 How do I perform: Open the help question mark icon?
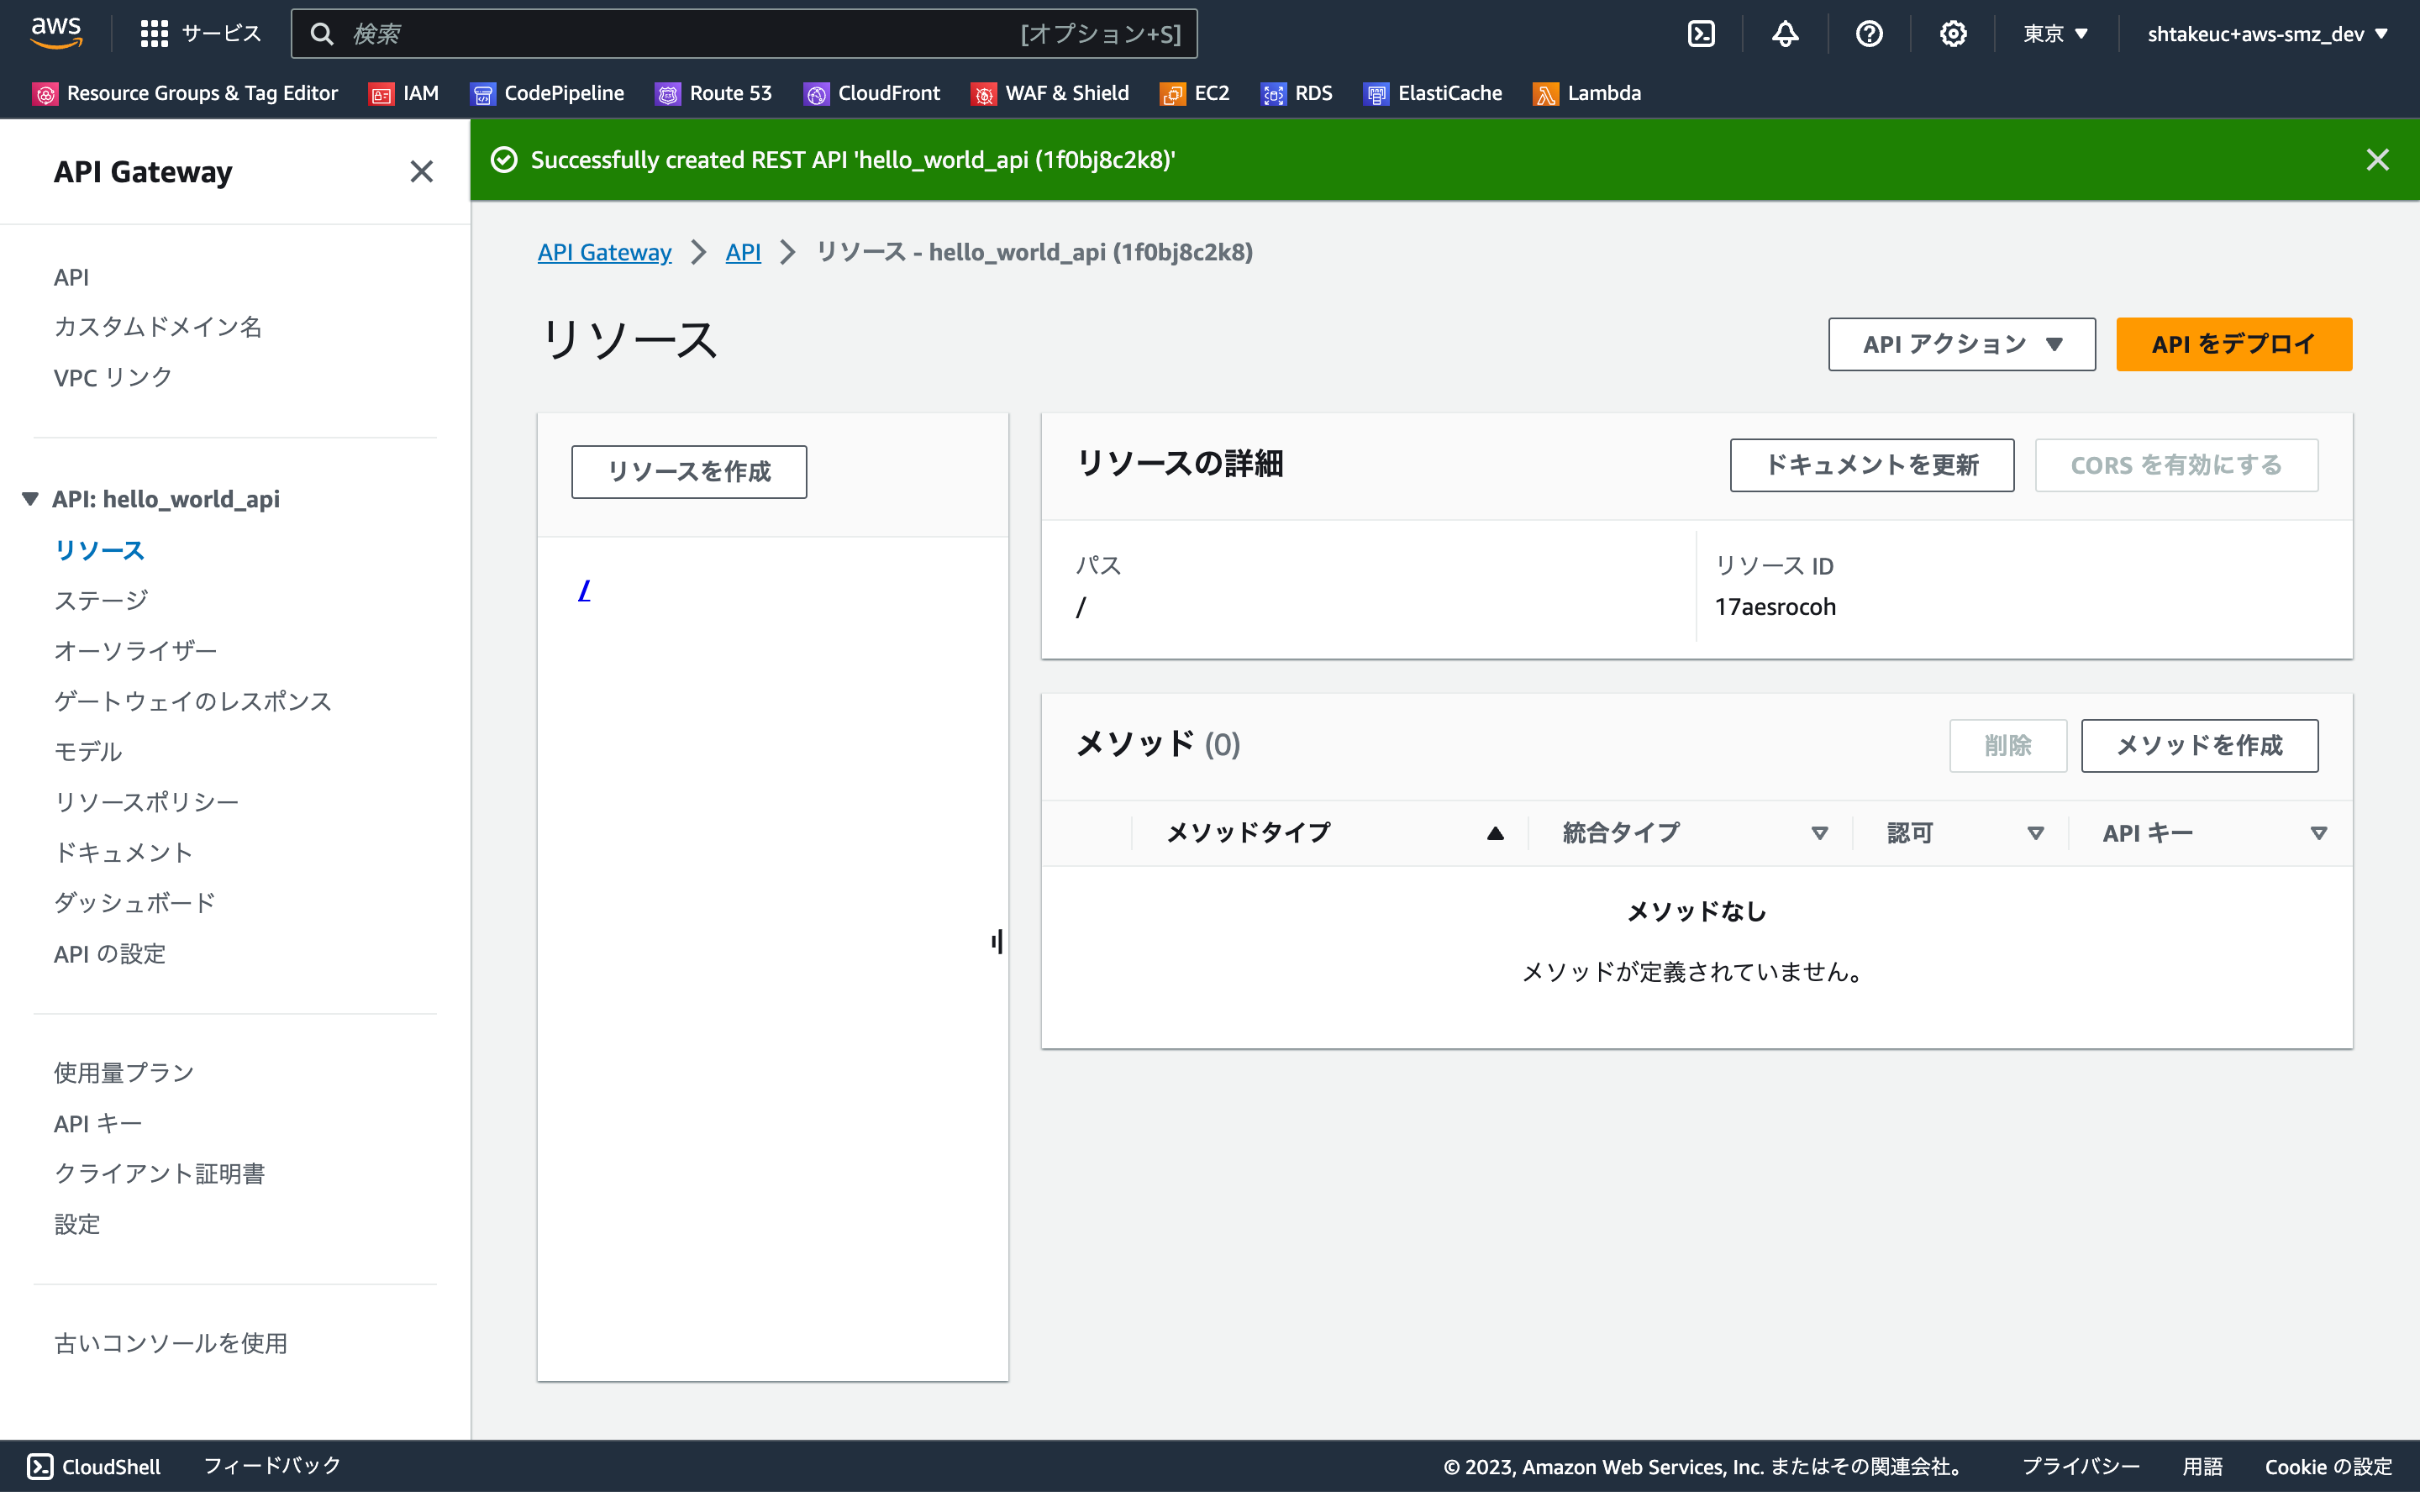click(1869, 34)
